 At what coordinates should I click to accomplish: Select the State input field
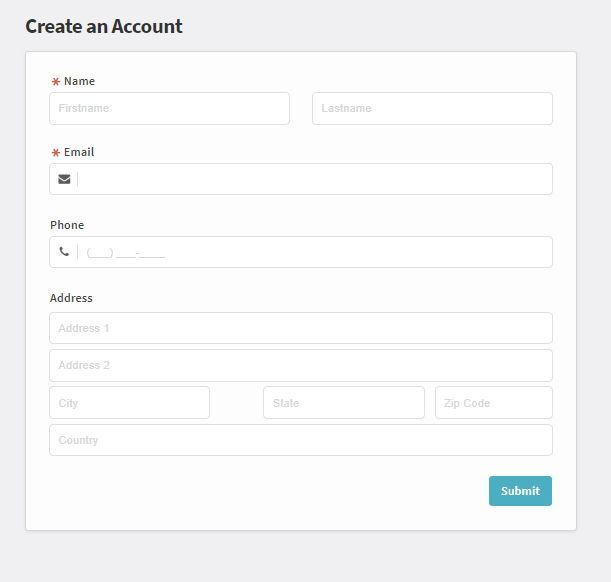coord(344,402)
